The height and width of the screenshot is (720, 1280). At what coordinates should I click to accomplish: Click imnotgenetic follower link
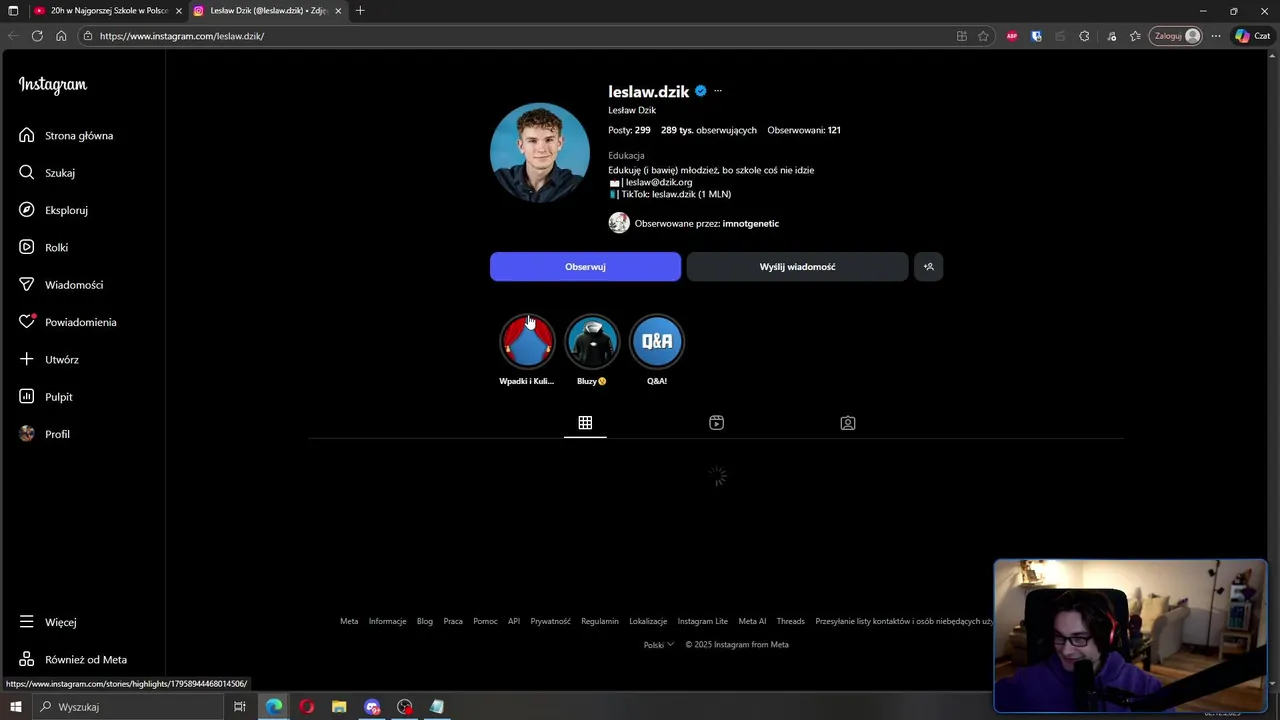point(751,223)
